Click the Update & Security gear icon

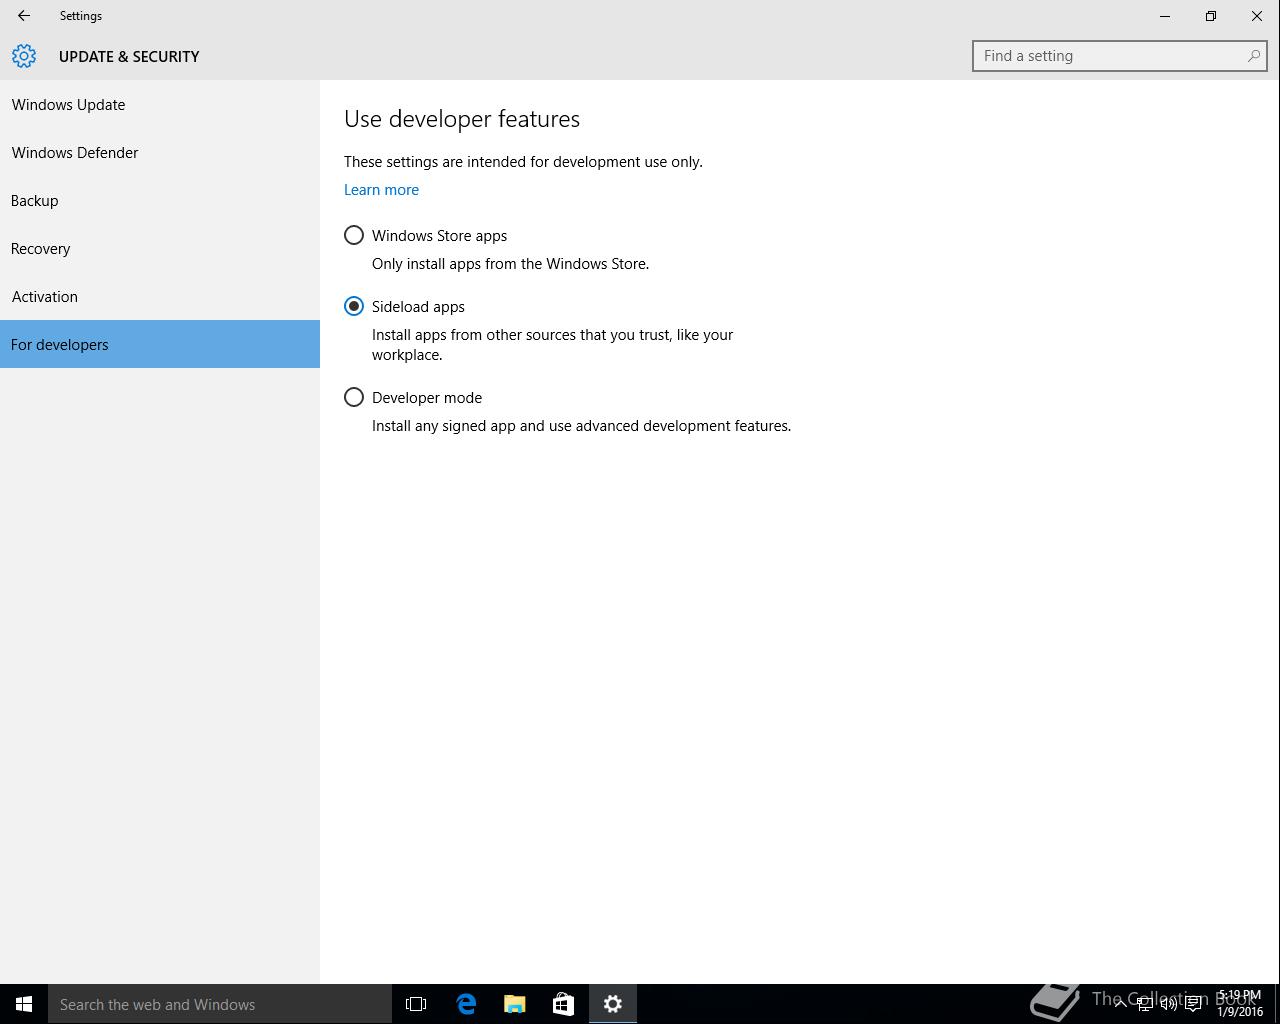click(24, 56)
